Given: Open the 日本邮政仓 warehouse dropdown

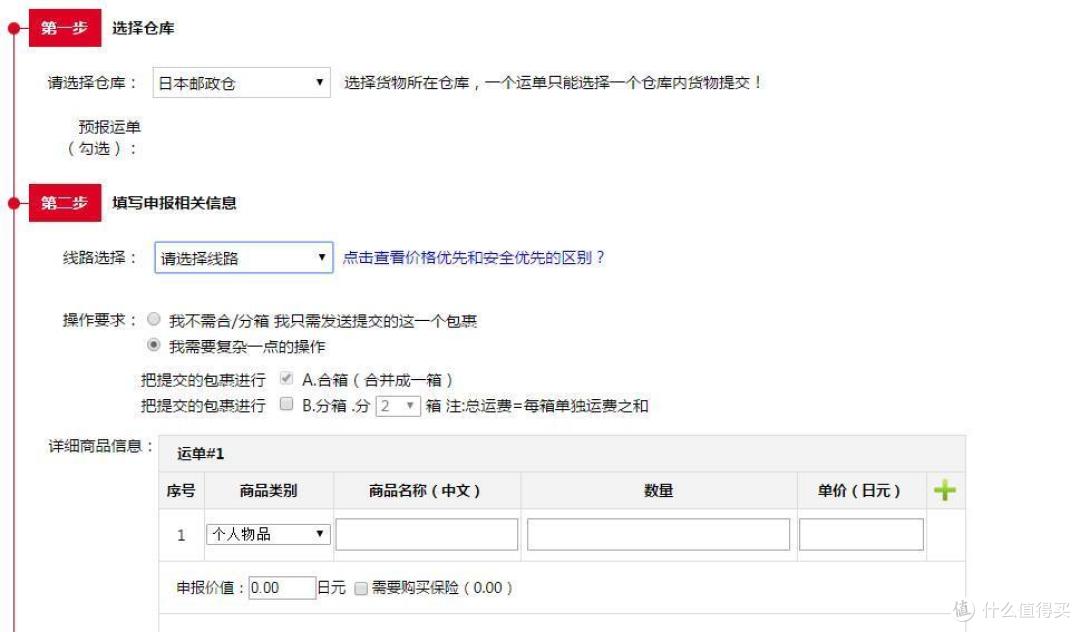Looking at the screenshot, I should click(x=241, y=83).
